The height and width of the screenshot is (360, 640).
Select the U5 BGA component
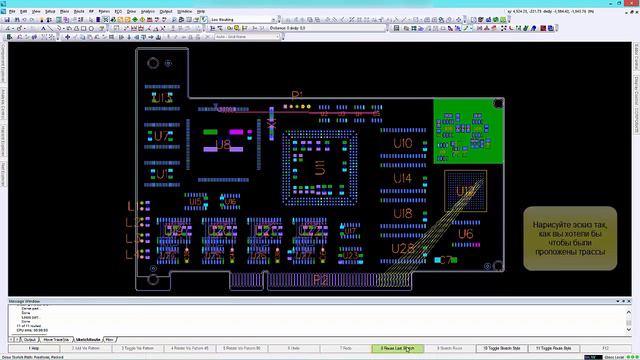coord(320,168)
